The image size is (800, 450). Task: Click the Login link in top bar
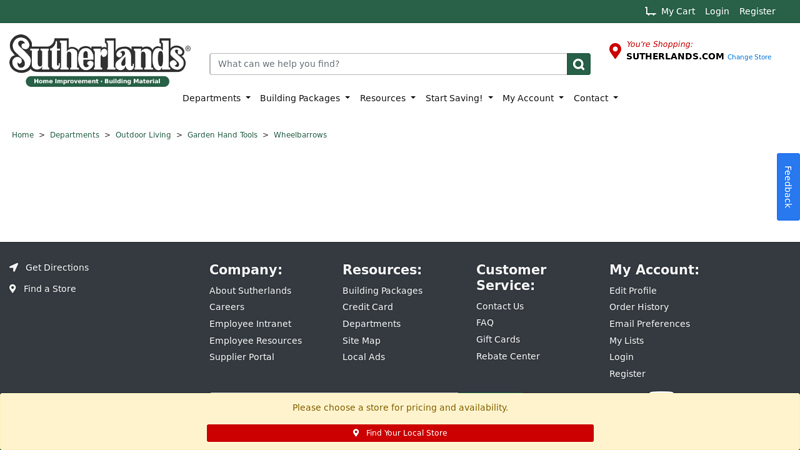coord(716,11)
